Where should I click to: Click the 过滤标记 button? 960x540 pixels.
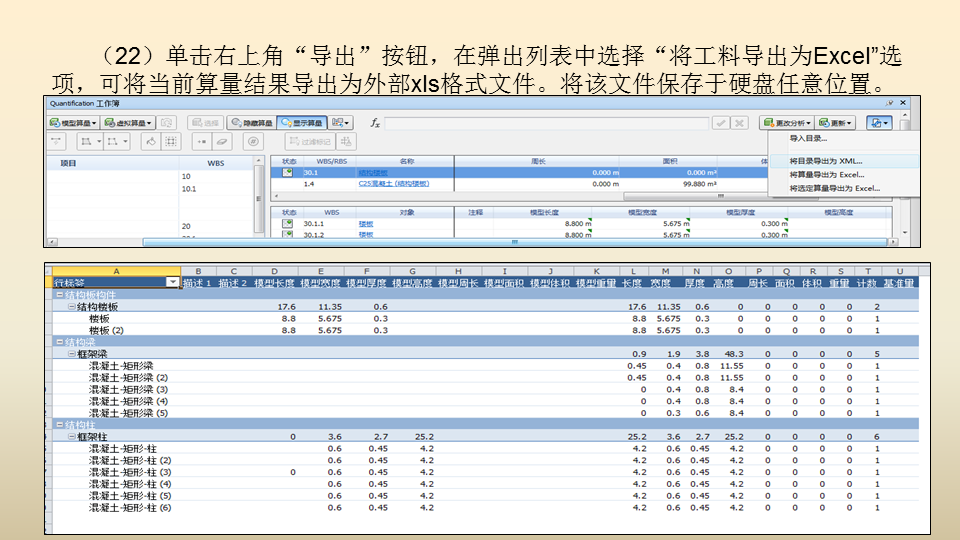tap(310, 141)
